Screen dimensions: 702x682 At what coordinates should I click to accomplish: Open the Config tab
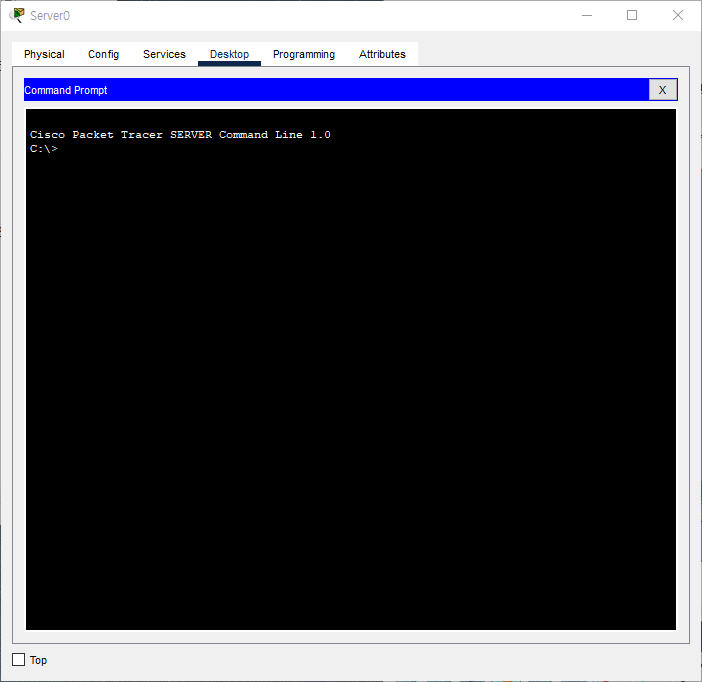tap(103, 54)
